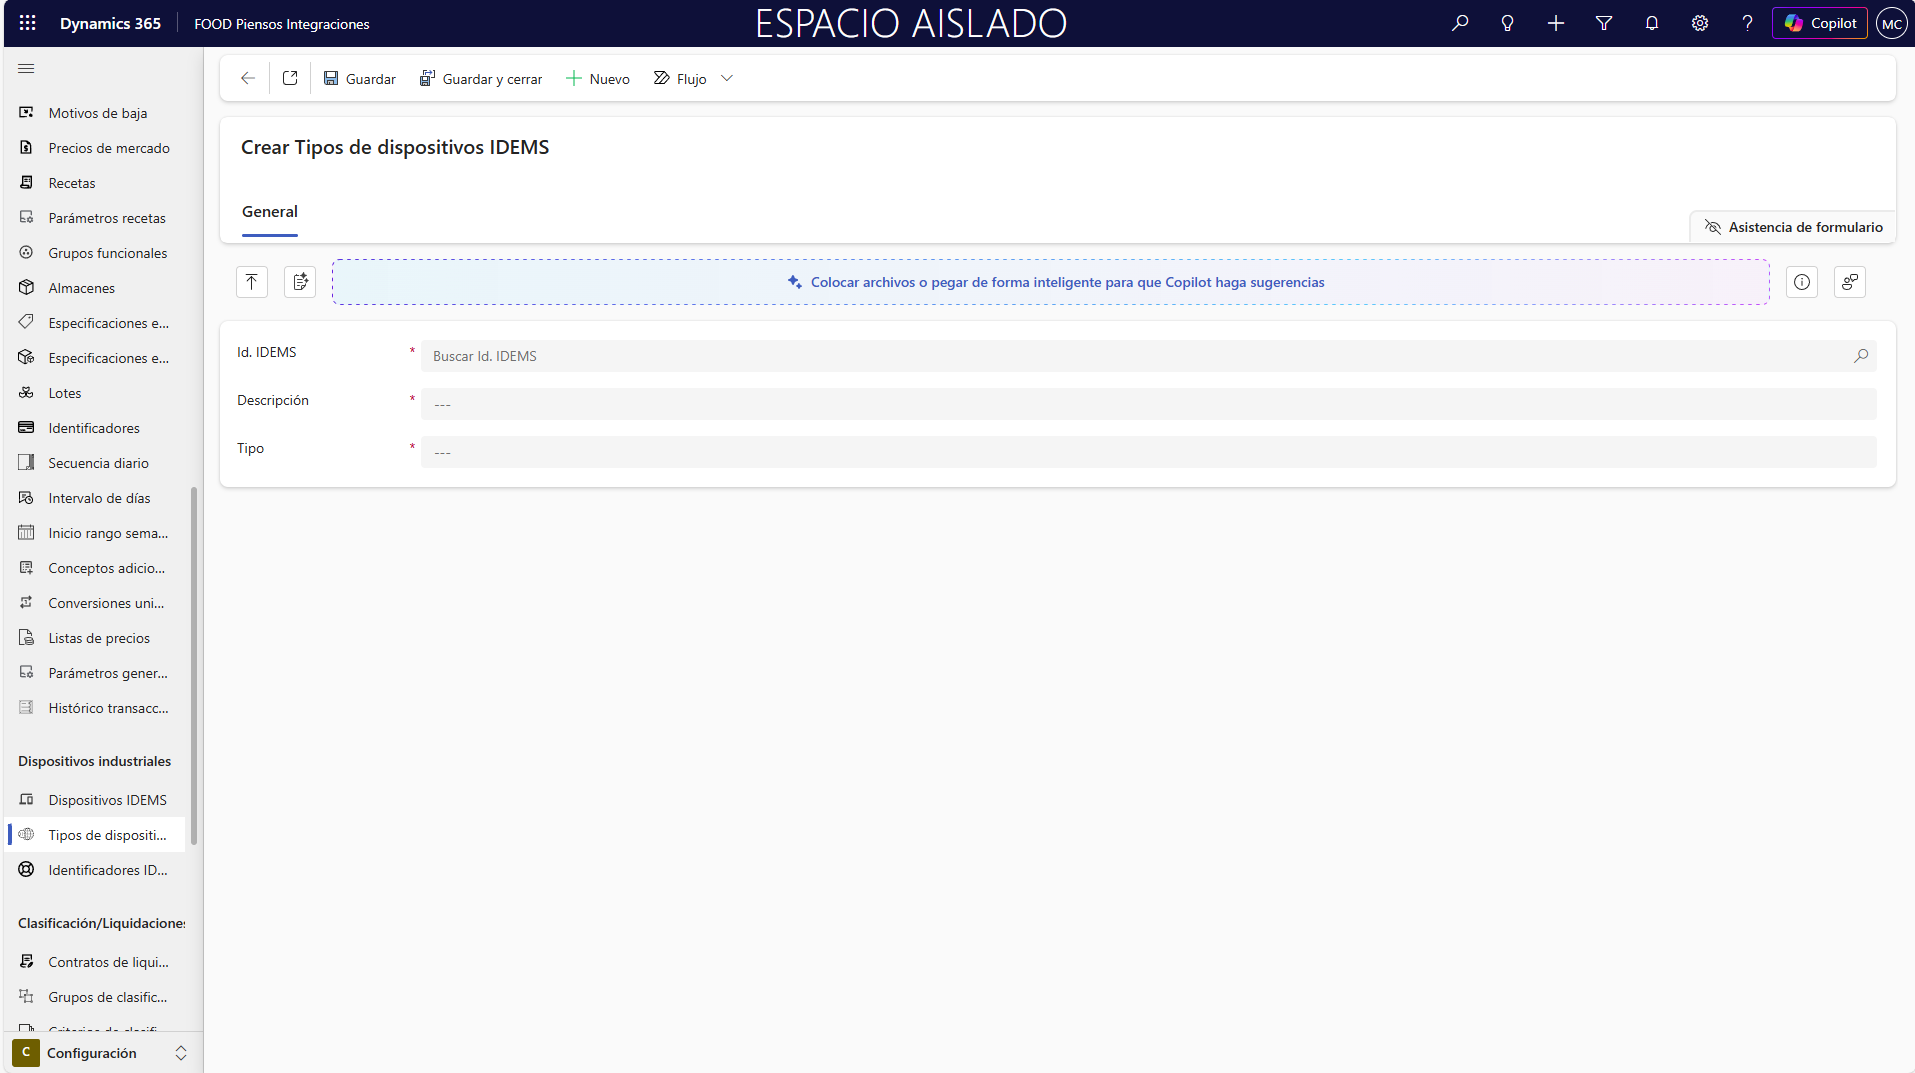Image resolution: width=1915 pixels, height=1073 pixels.
Task: Click the Descripción input field
Action: 1147,404
